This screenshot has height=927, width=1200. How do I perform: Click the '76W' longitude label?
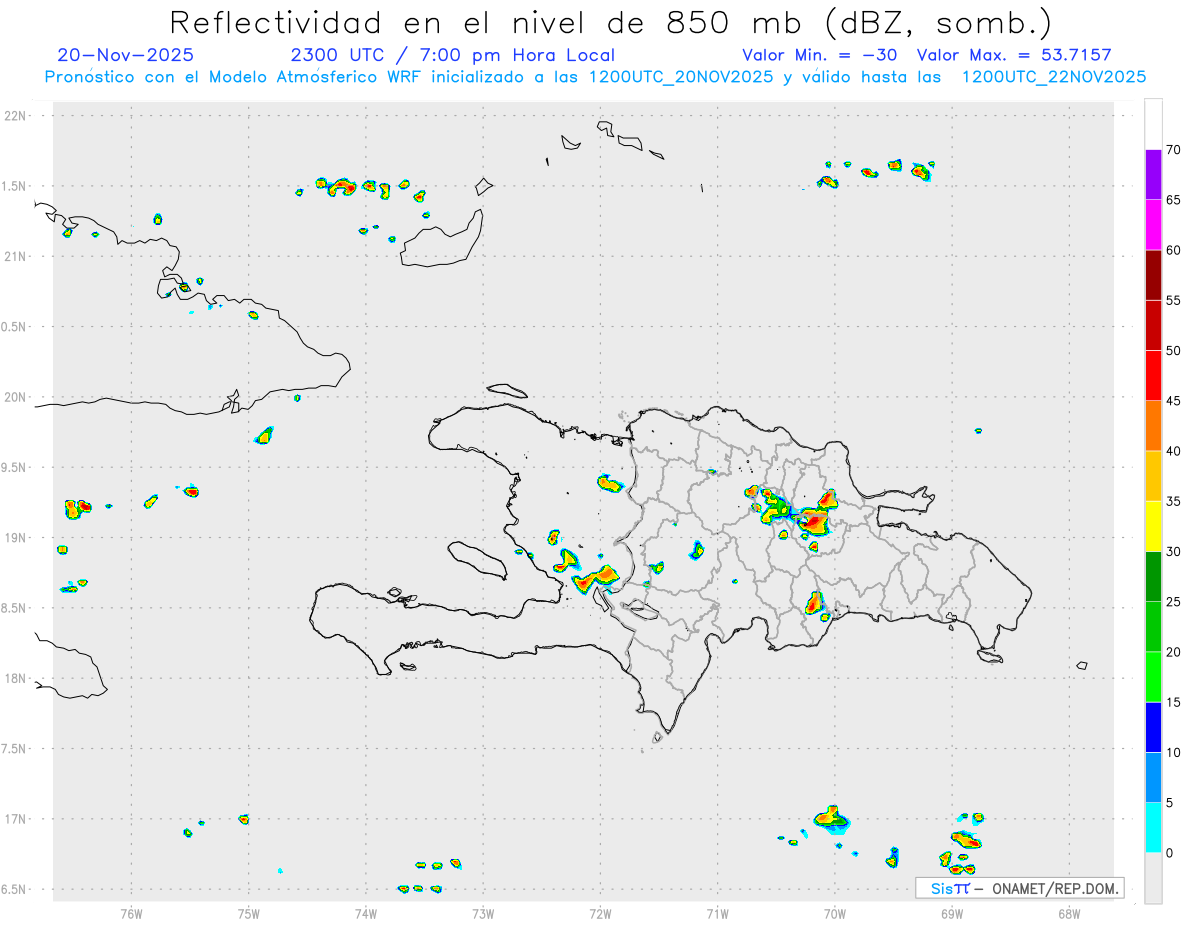tap(131, 913)
